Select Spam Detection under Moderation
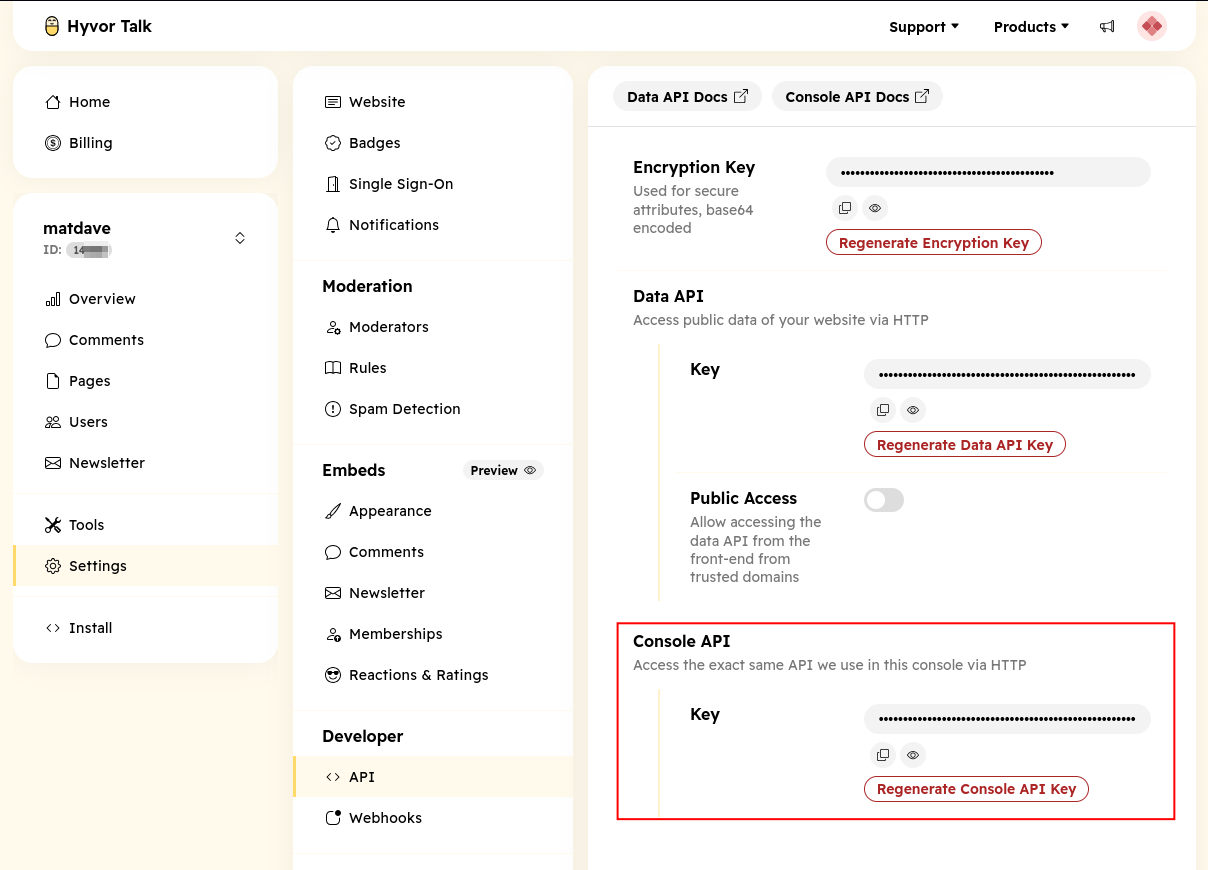This screenshot has height=870, width=1208. pos(404,409)
